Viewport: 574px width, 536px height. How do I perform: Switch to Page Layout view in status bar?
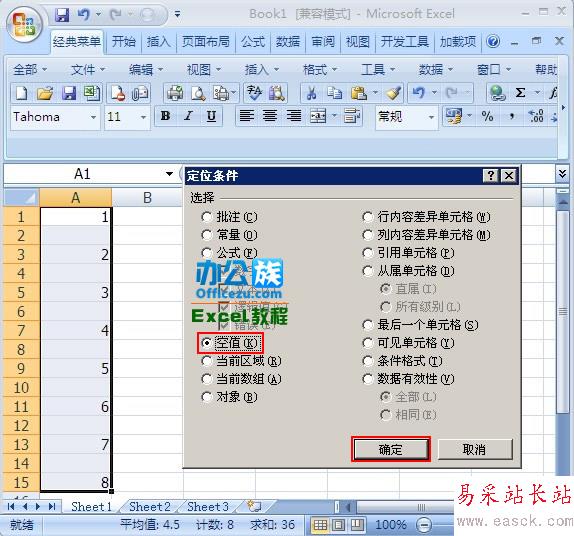click(339, 525)
